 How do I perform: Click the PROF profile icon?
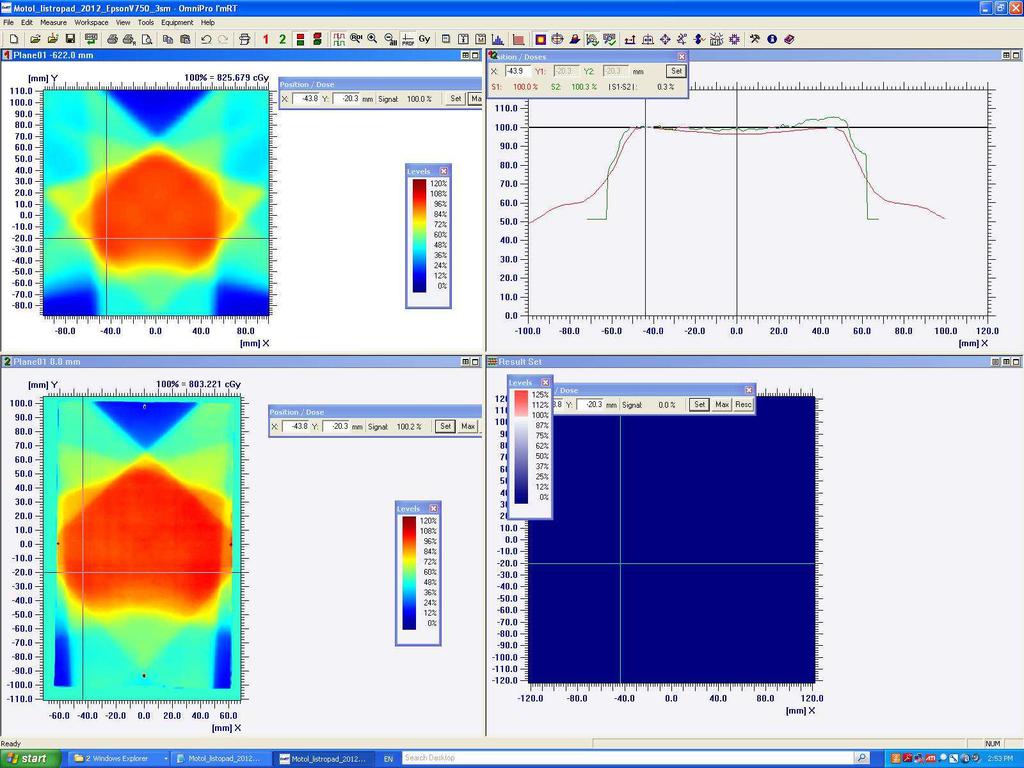(408, 39)
